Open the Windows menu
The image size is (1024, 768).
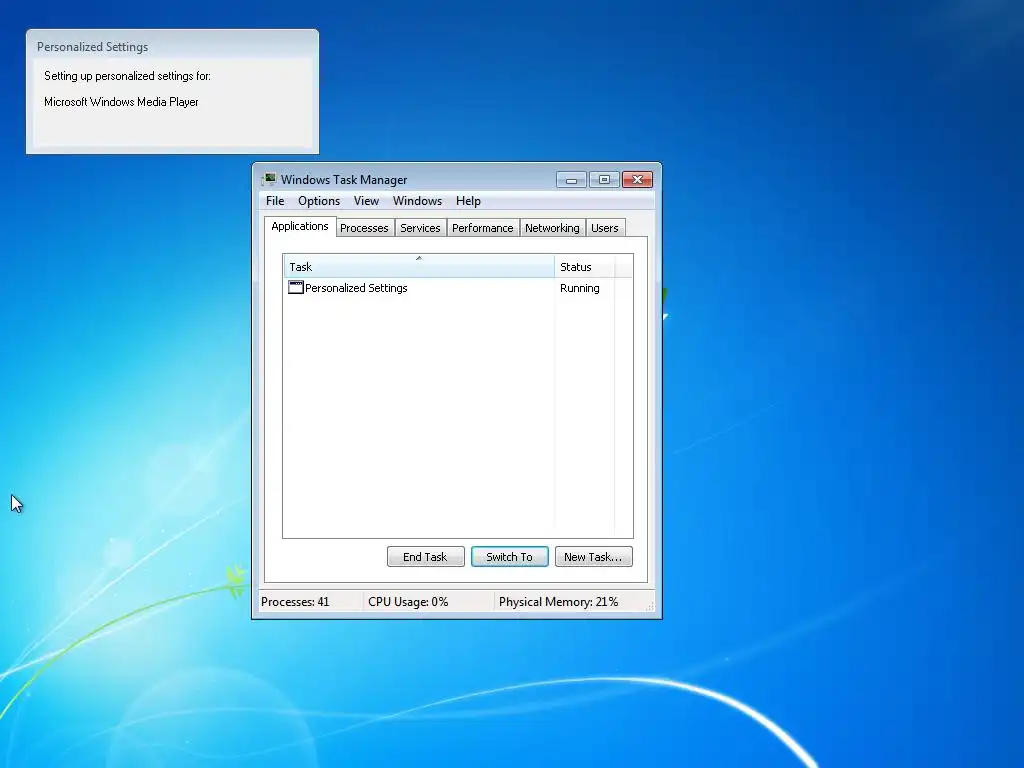(x=417, y=201)
